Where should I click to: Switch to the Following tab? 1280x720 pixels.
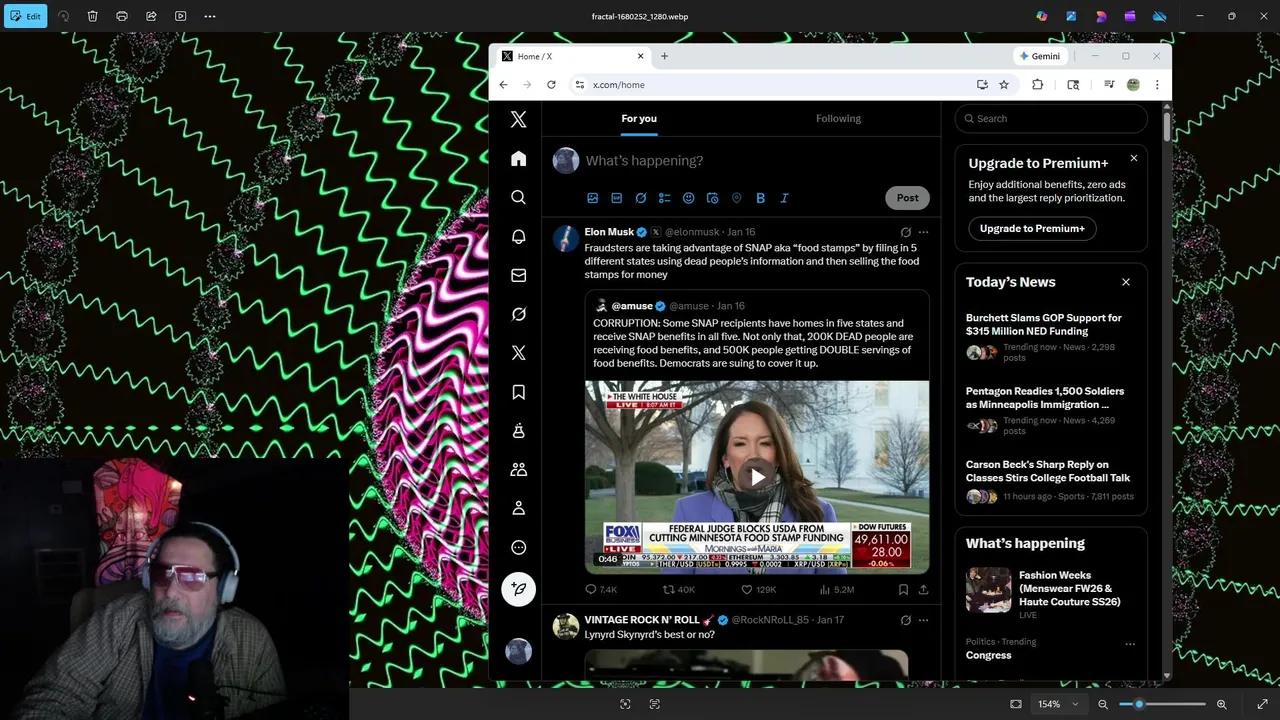click(x=838, y=118)
